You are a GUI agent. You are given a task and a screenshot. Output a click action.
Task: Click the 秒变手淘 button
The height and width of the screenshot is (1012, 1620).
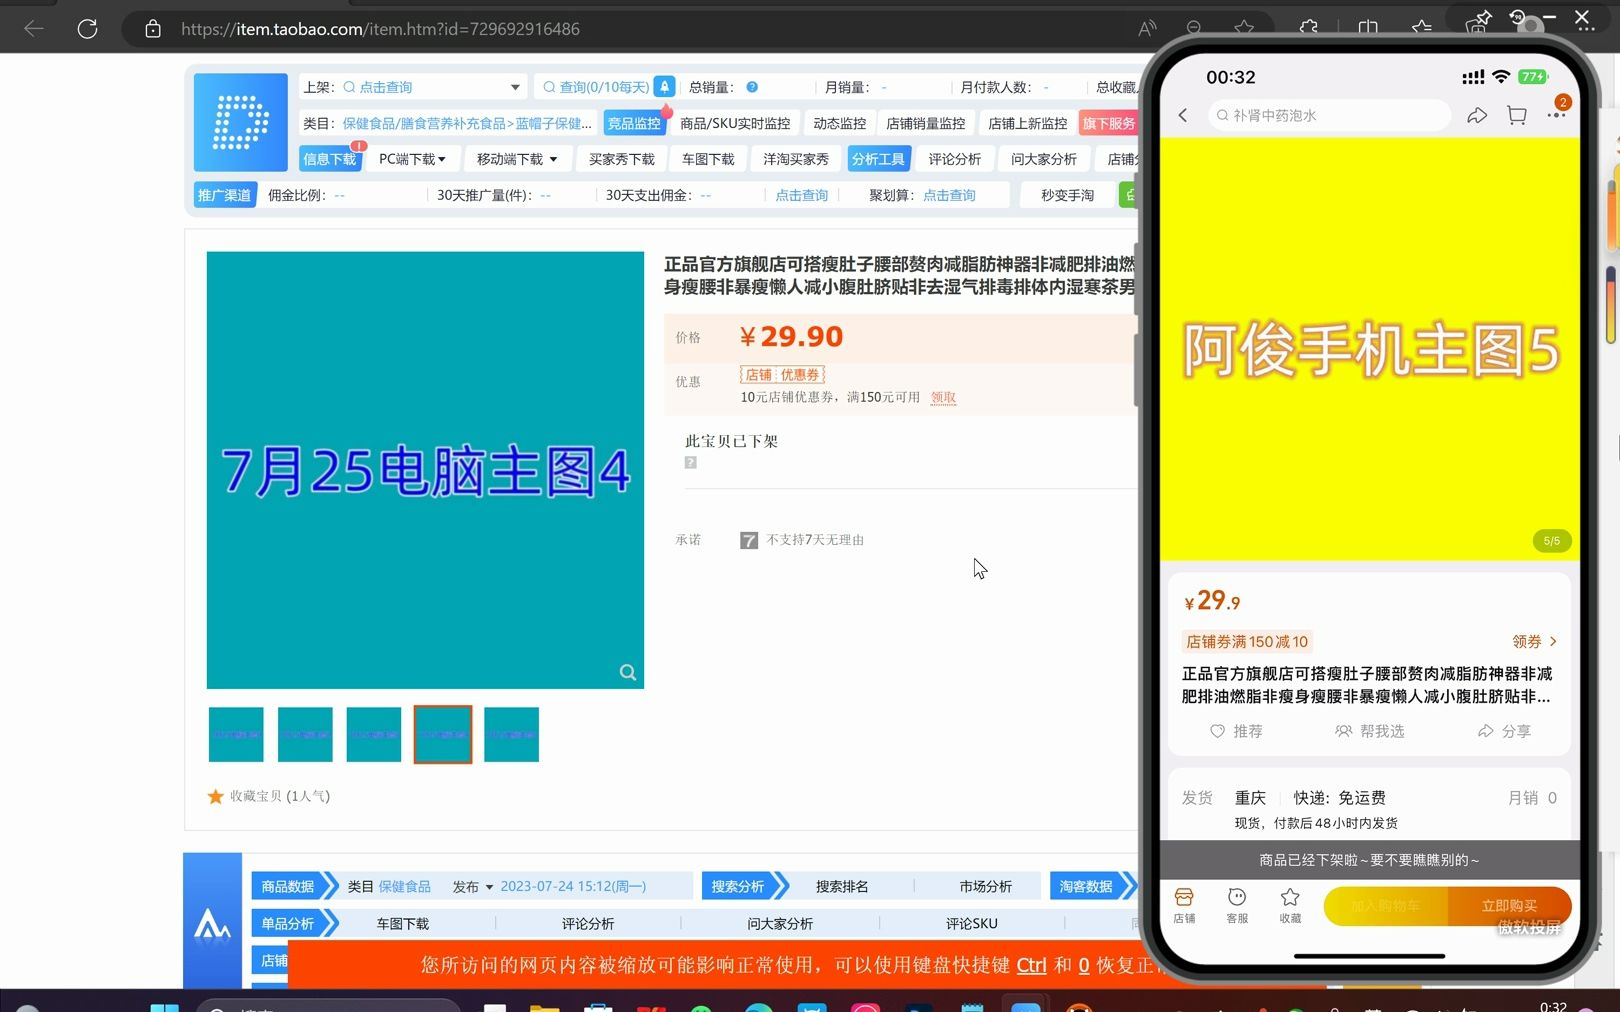pos(1067,195)
